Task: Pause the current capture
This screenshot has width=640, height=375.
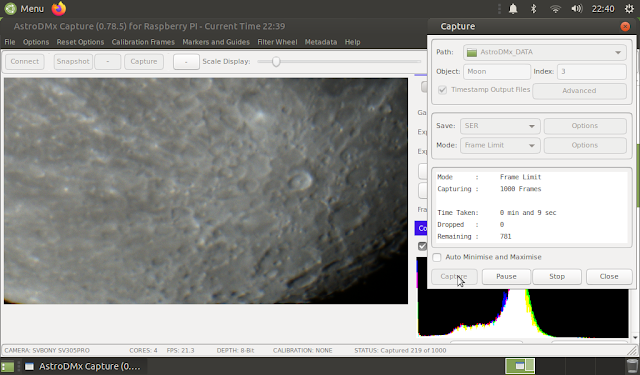Action: [x=506, y=277]
